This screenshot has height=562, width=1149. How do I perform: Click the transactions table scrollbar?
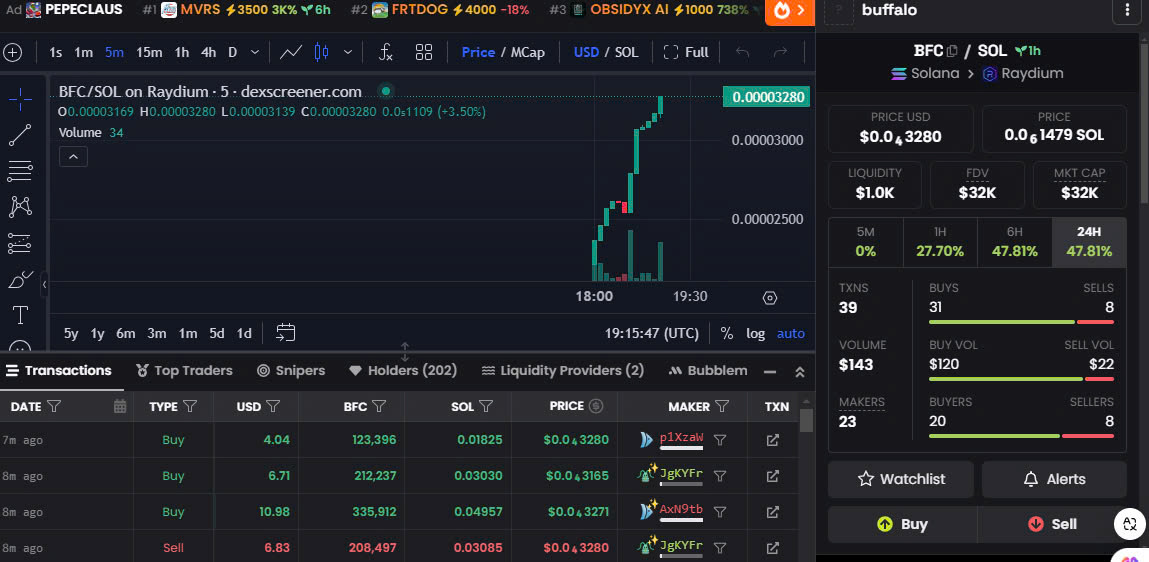tap(806, 420)
